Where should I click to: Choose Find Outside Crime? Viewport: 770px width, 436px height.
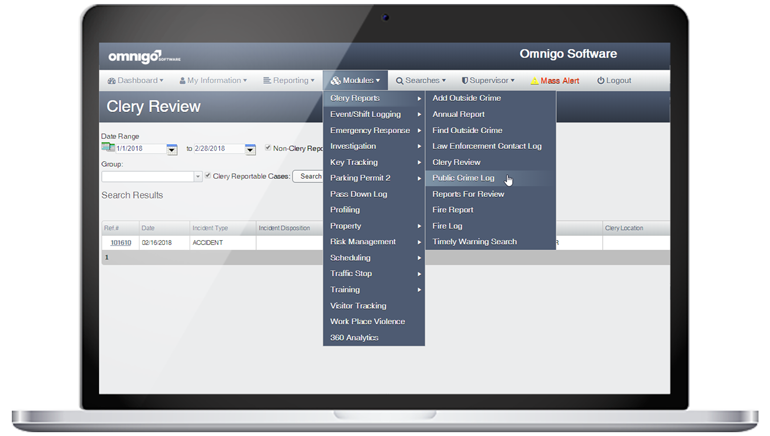(x=491, y=130)
